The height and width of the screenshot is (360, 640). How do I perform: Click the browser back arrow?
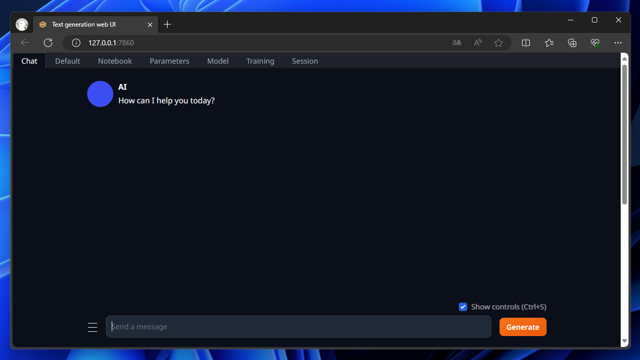pos(25,42)
